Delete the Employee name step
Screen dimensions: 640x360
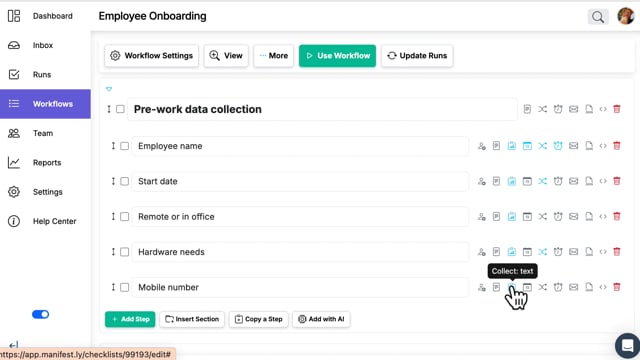(617, 146)
